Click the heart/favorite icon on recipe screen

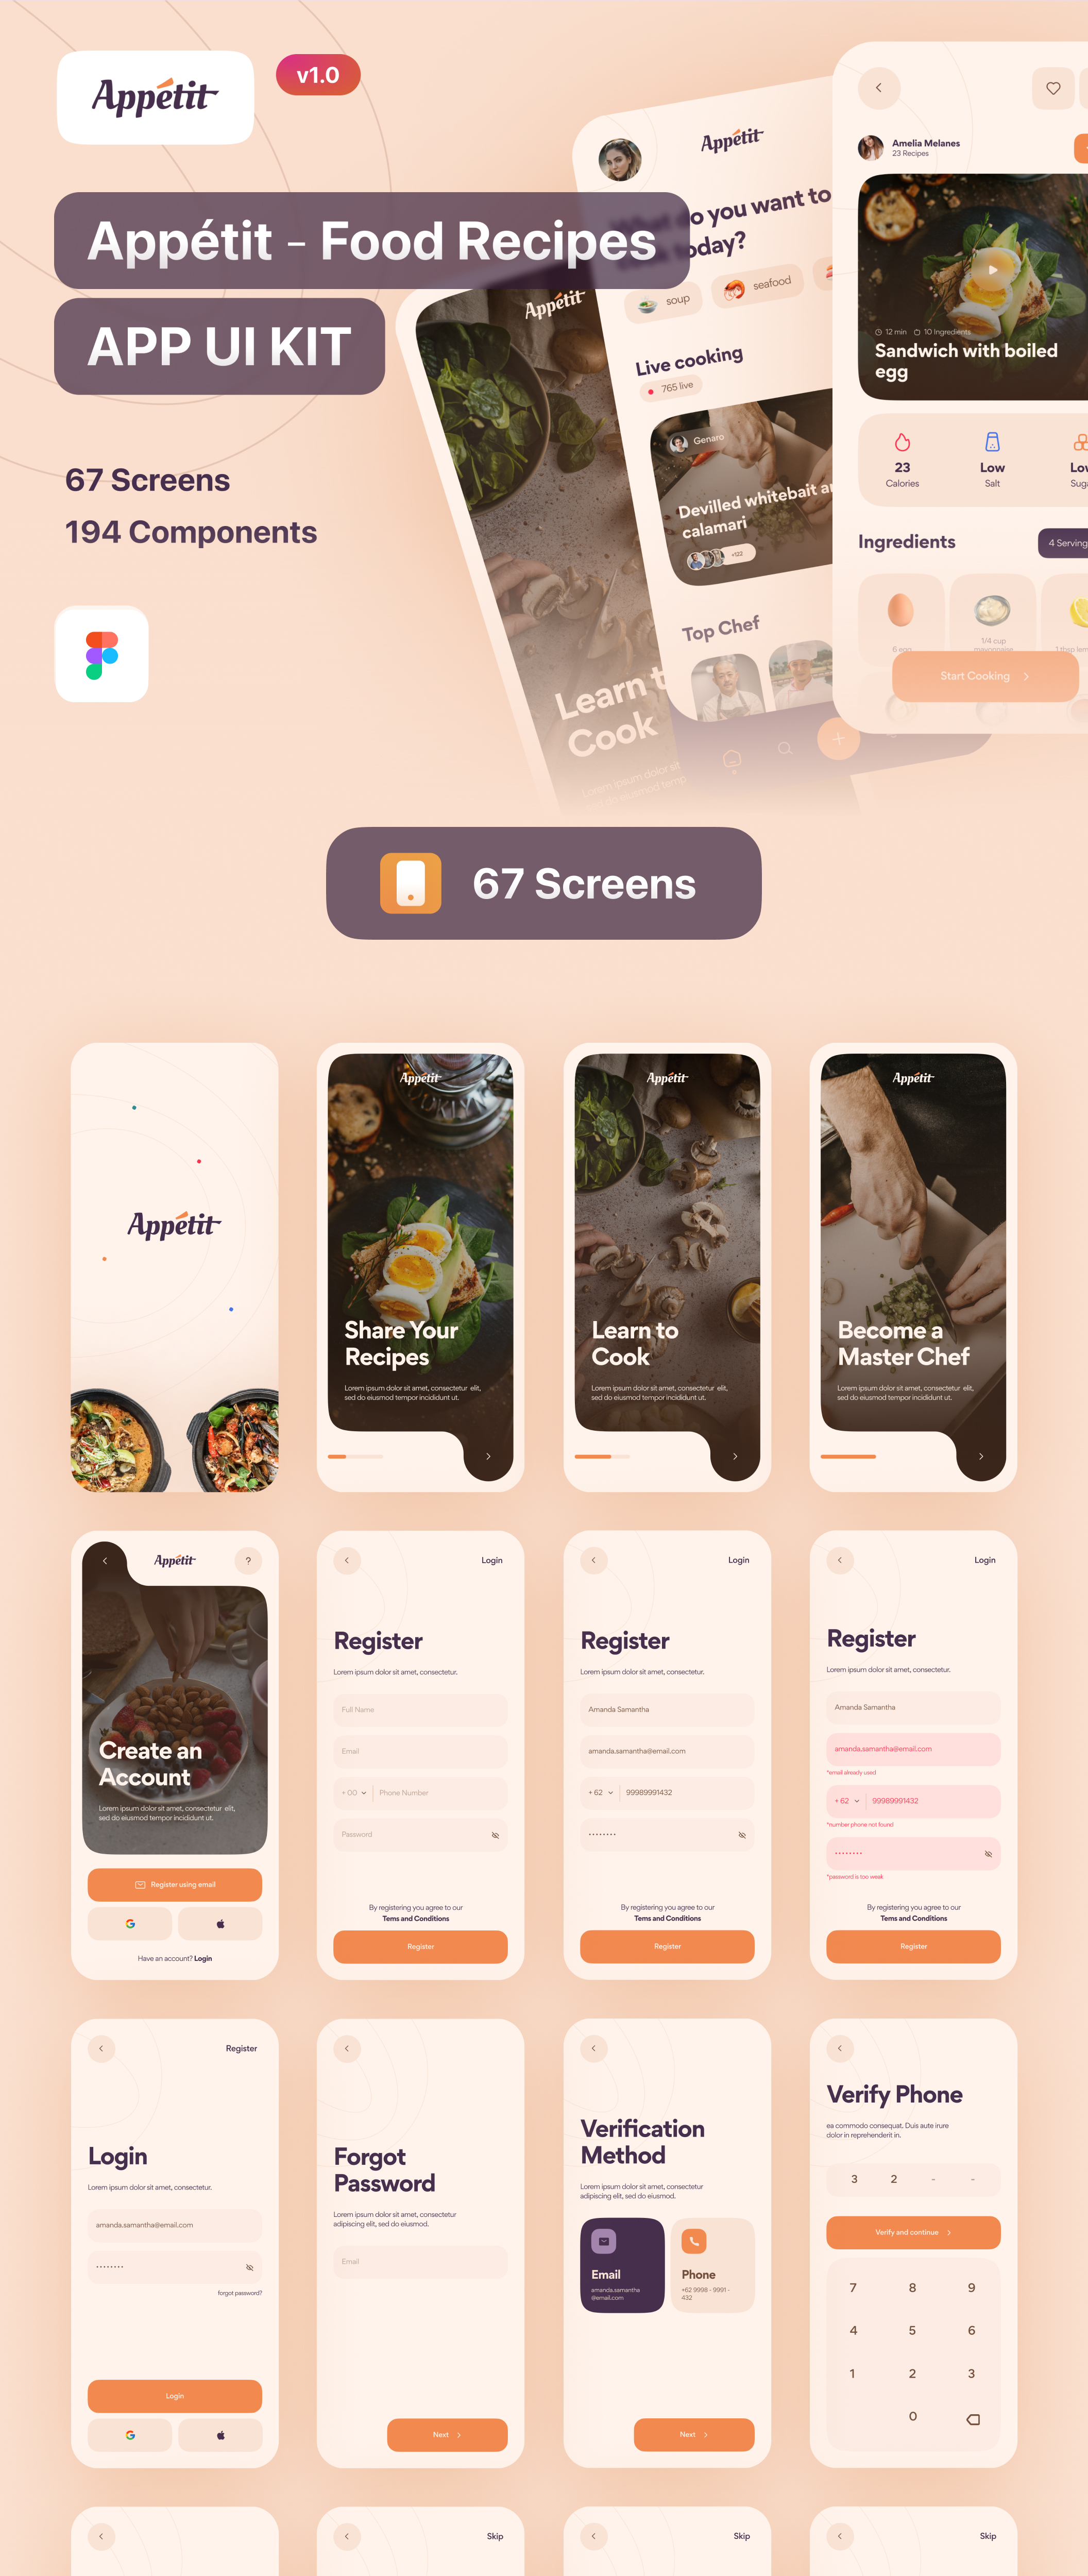point(1053,87)
